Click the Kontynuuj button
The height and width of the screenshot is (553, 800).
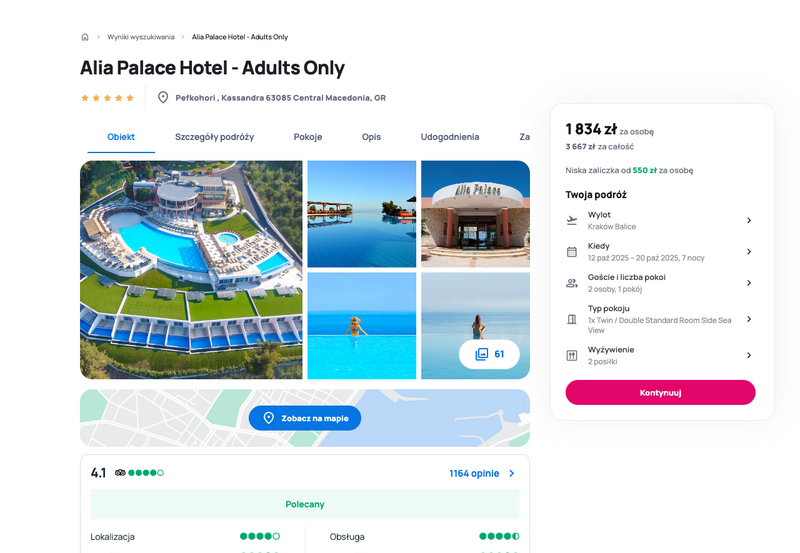tap(660, 392)
